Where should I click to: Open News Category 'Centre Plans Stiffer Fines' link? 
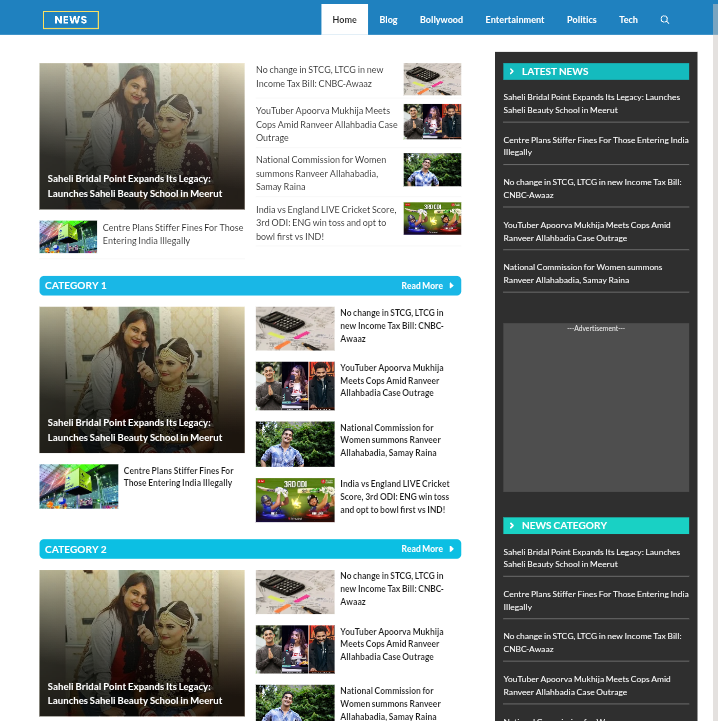pyautogui.click(x=596, y=601)
